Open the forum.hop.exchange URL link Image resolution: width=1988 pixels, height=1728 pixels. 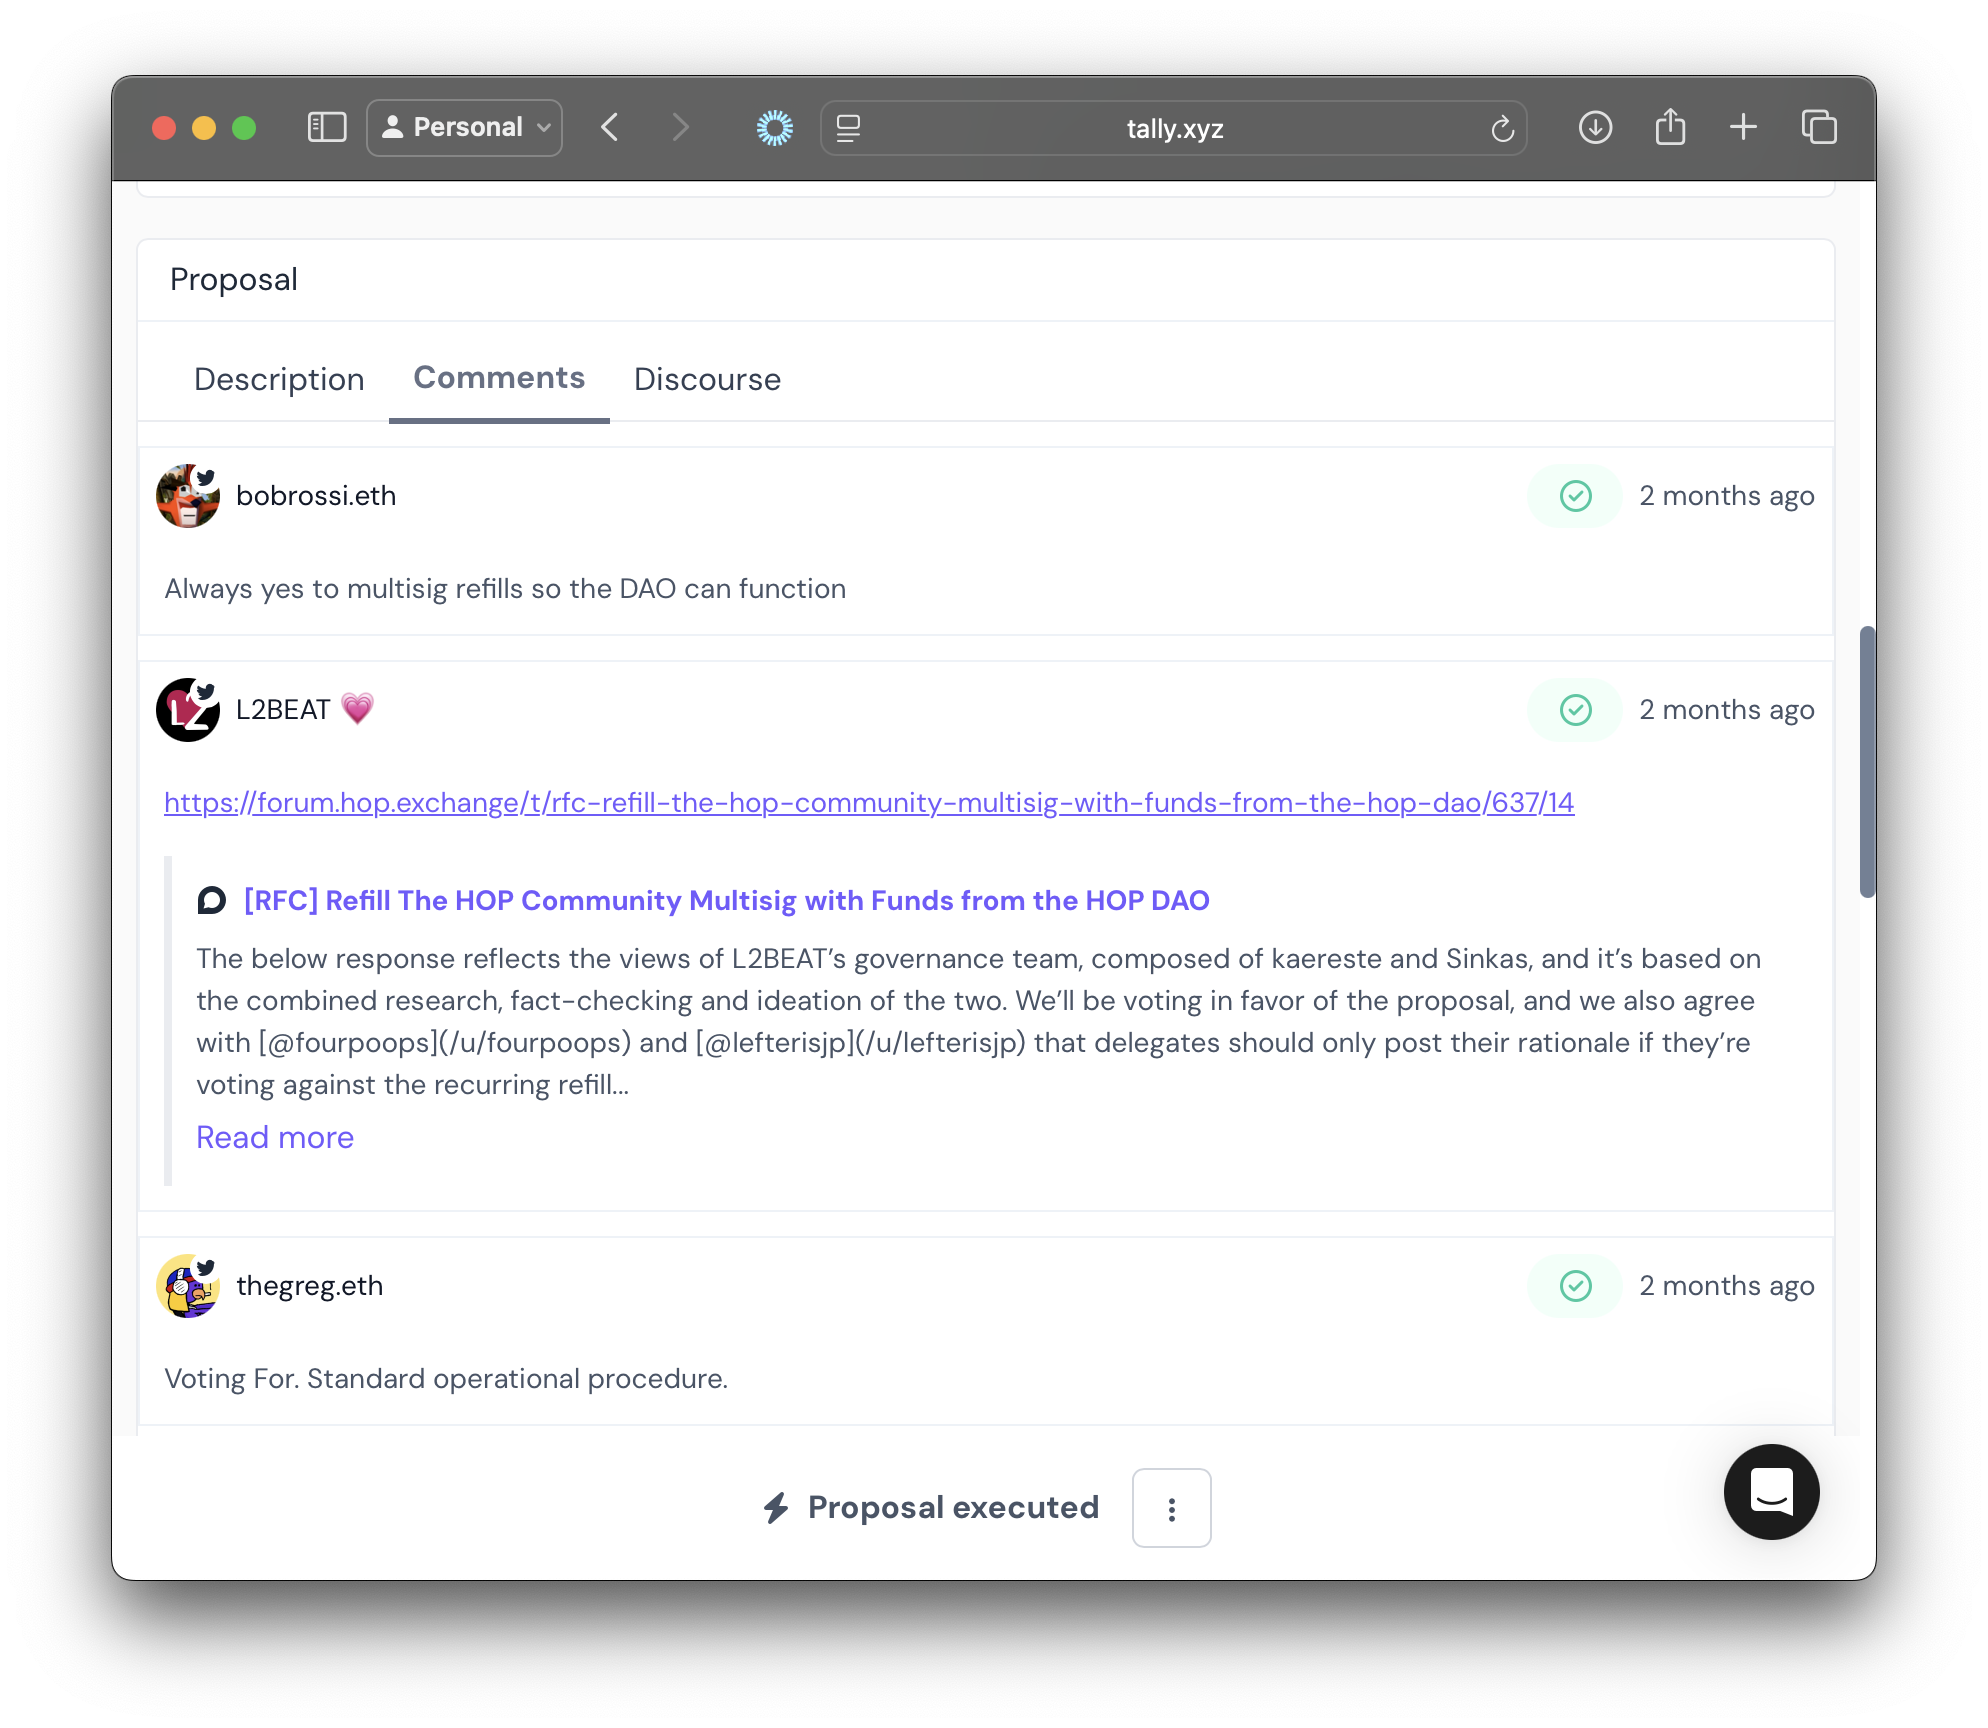pyautogui.click(x=869, y=803)
